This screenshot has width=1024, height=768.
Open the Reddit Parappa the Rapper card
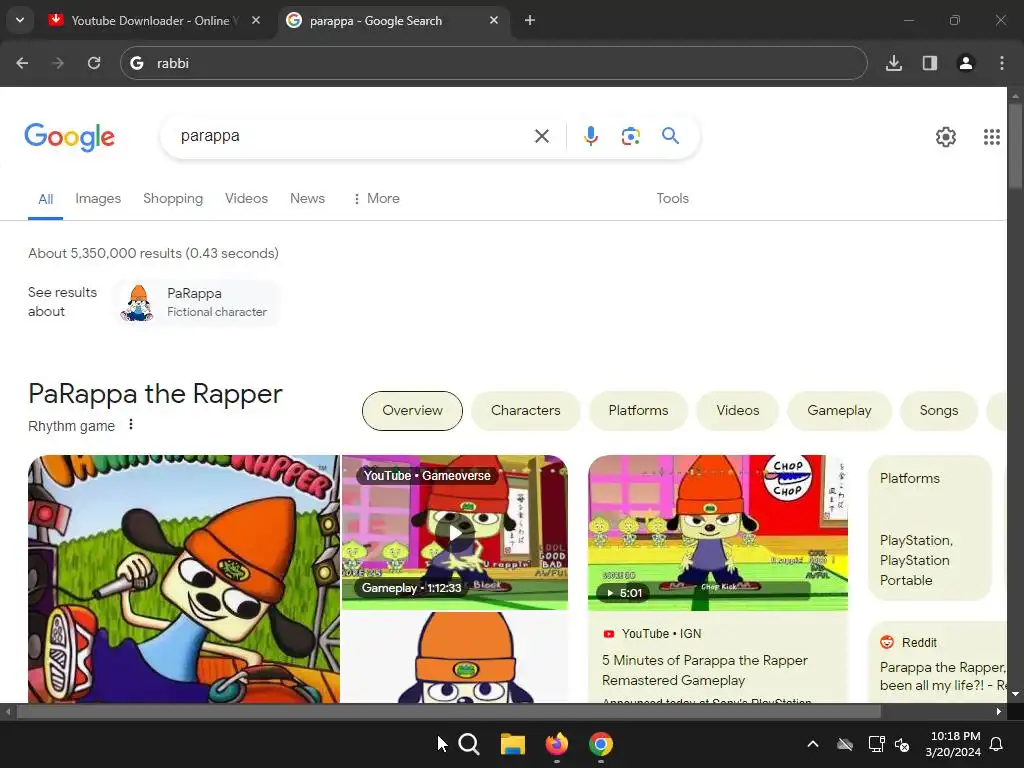coord(938,662)
